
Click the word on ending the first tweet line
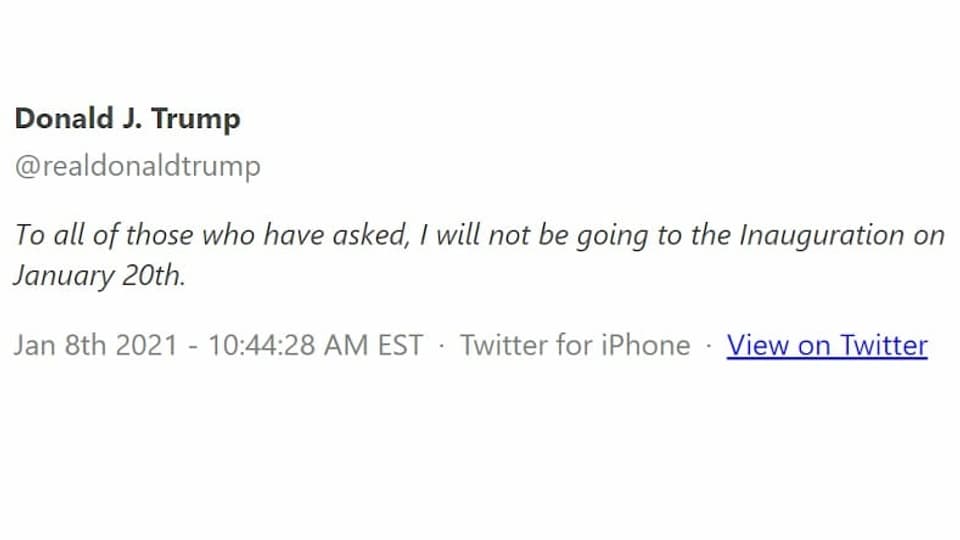coord(929,236)
